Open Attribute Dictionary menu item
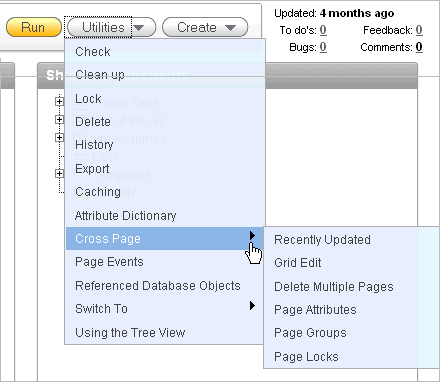The image size is (440, 383). tap(165, 216)
